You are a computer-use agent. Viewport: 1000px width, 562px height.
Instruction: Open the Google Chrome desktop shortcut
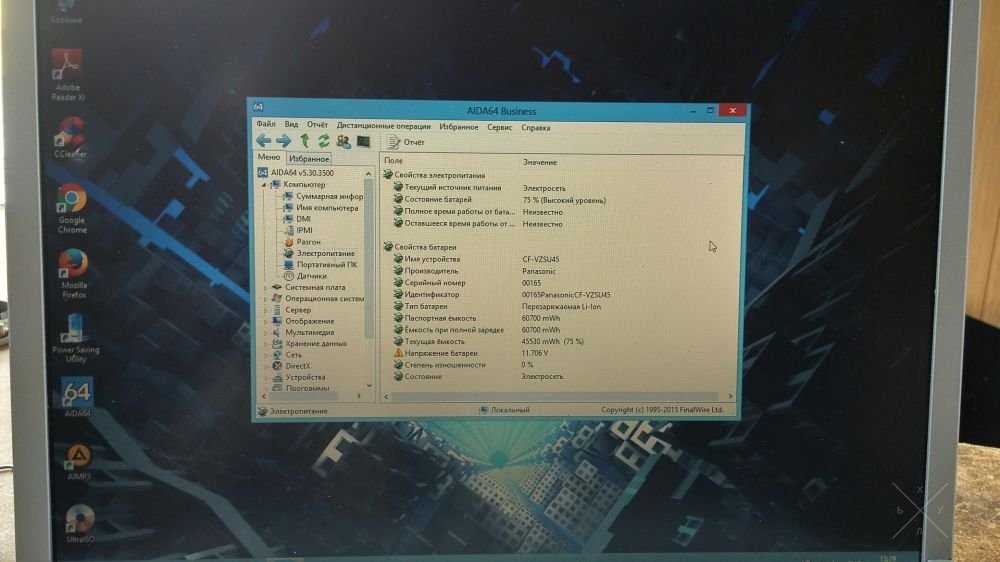tap(71, 209)
